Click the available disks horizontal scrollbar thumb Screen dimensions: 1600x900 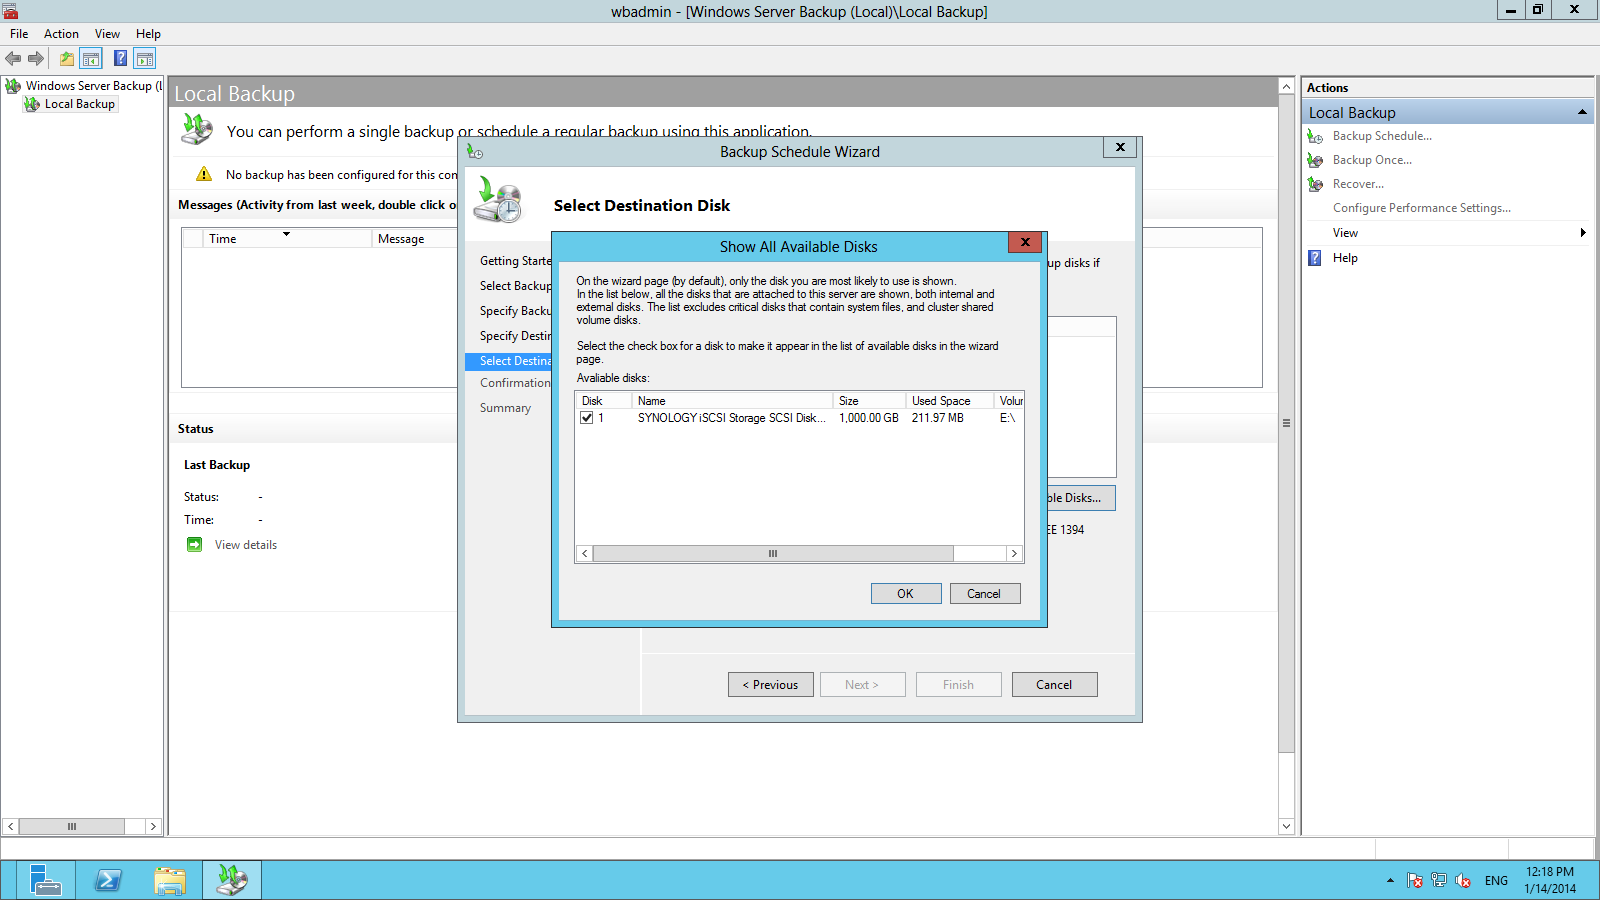[x=773, y=554]
